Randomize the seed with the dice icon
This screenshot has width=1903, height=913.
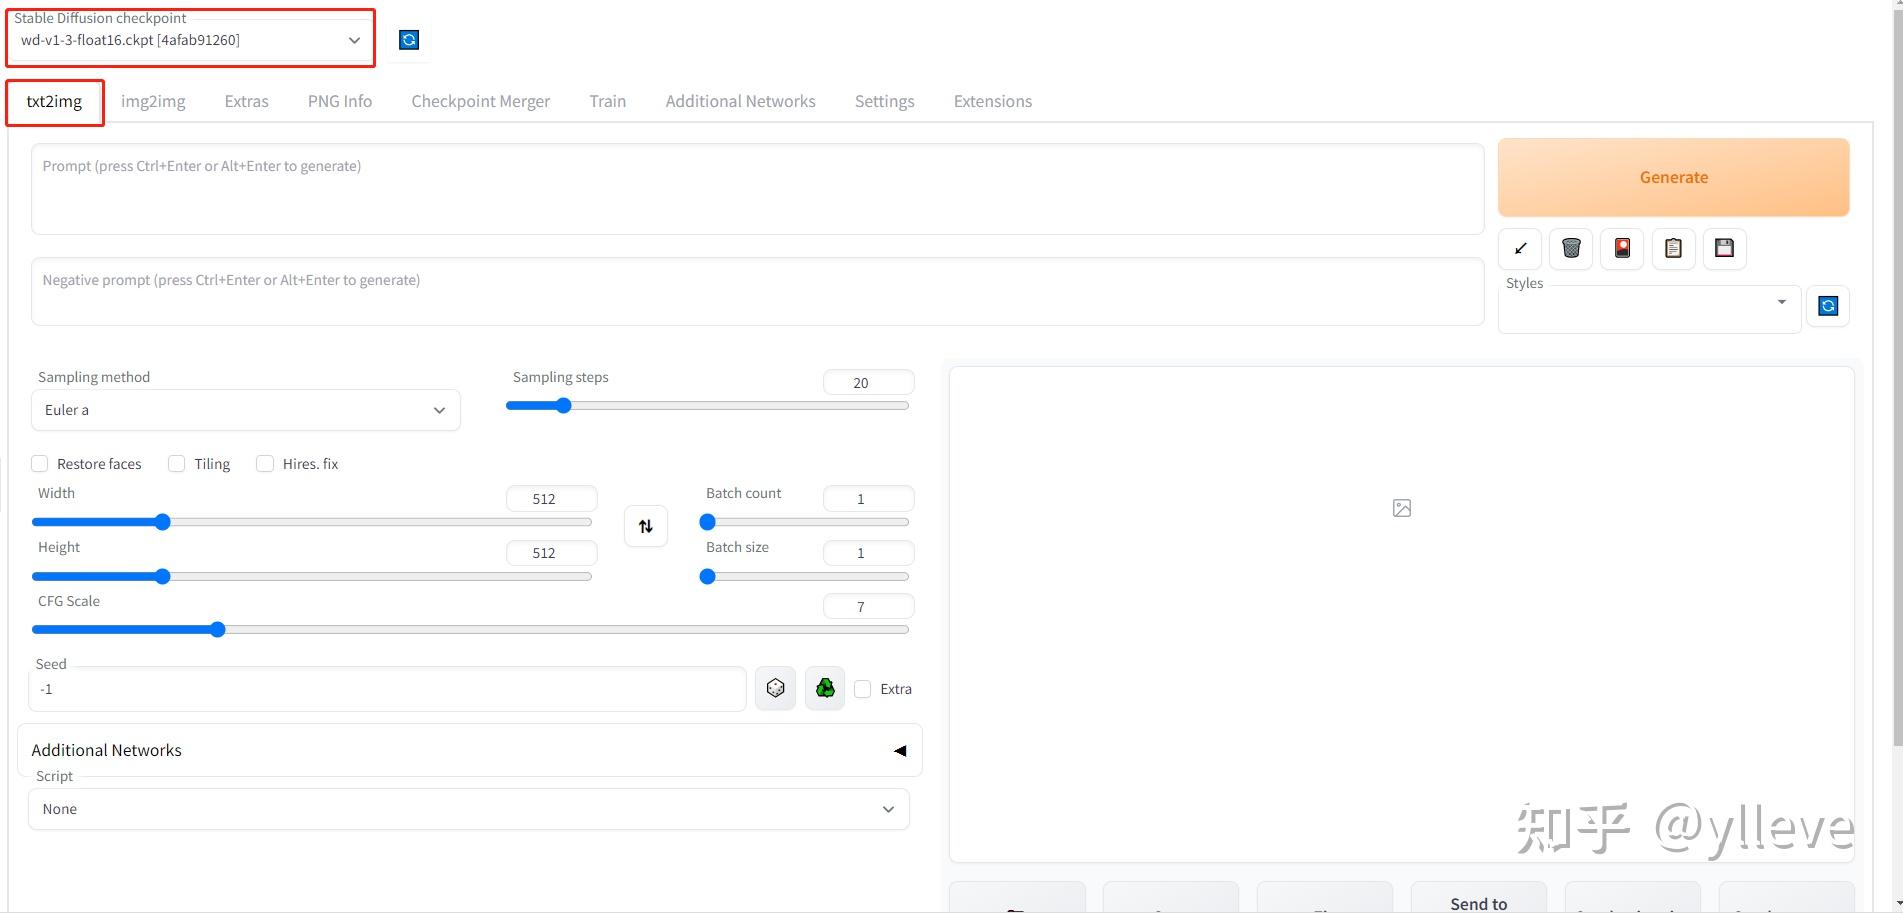(775, 688)
